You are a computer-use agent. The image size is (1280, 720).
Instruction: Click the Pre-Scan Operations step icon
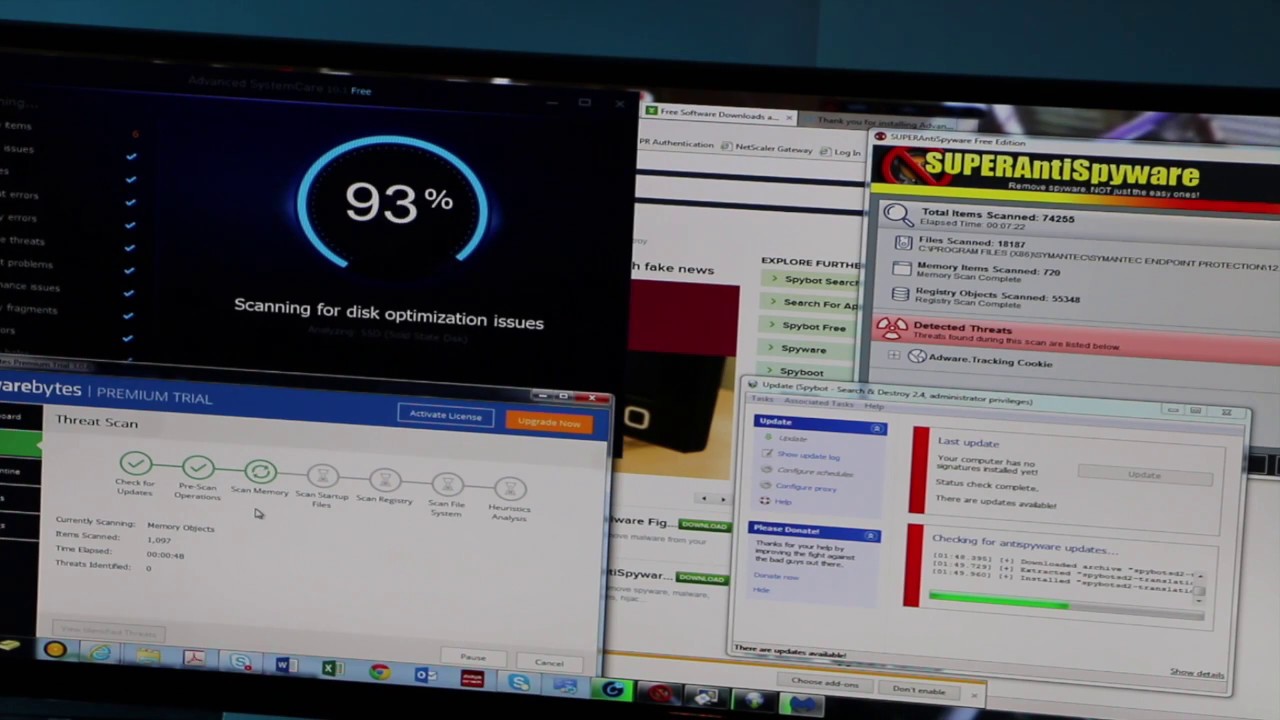(198, 467)
